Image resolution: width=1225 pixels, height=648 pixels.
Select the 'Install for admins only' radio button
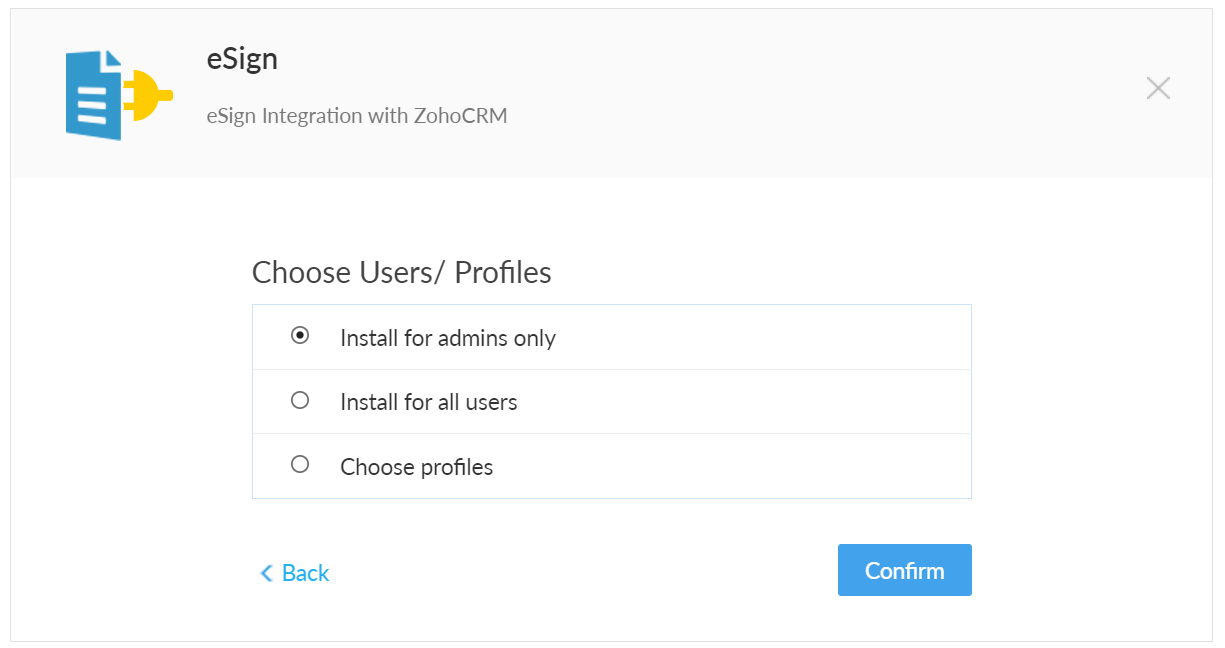300,336
